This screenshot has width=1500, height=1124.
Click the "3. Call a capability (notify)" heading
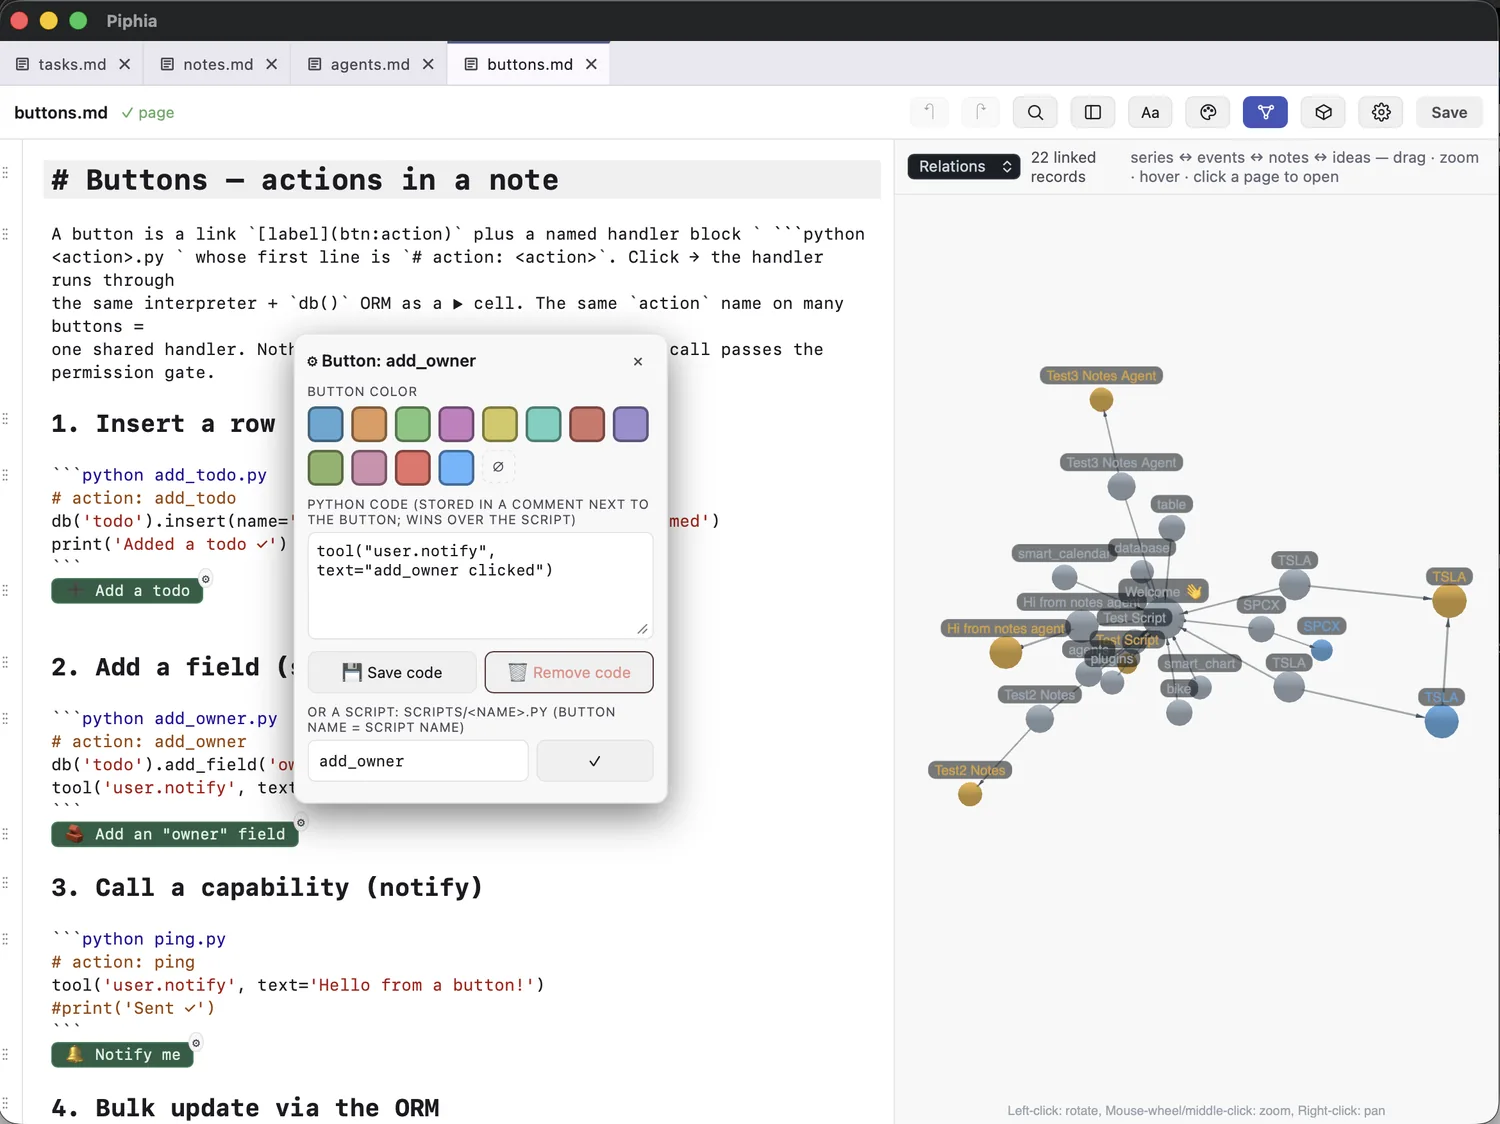point(267,888)
